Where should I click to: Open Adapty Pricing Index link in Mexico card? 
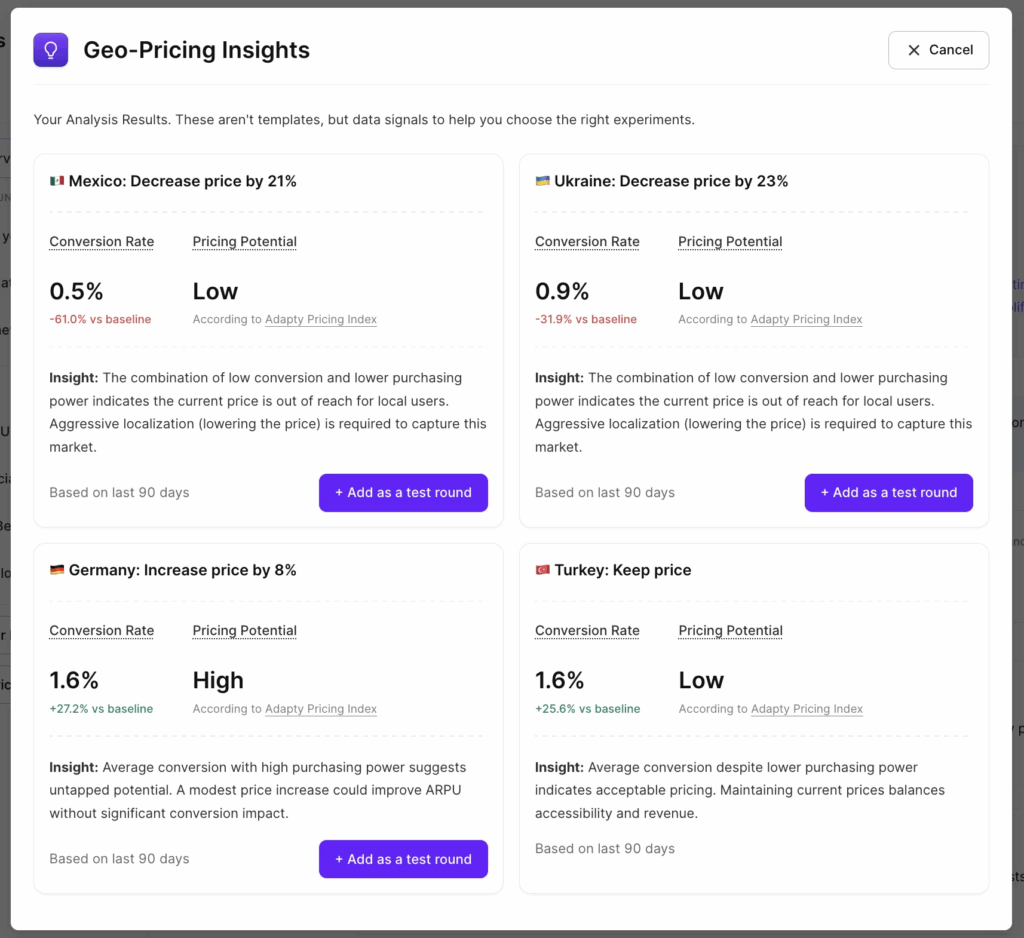[x=320, y=319]
